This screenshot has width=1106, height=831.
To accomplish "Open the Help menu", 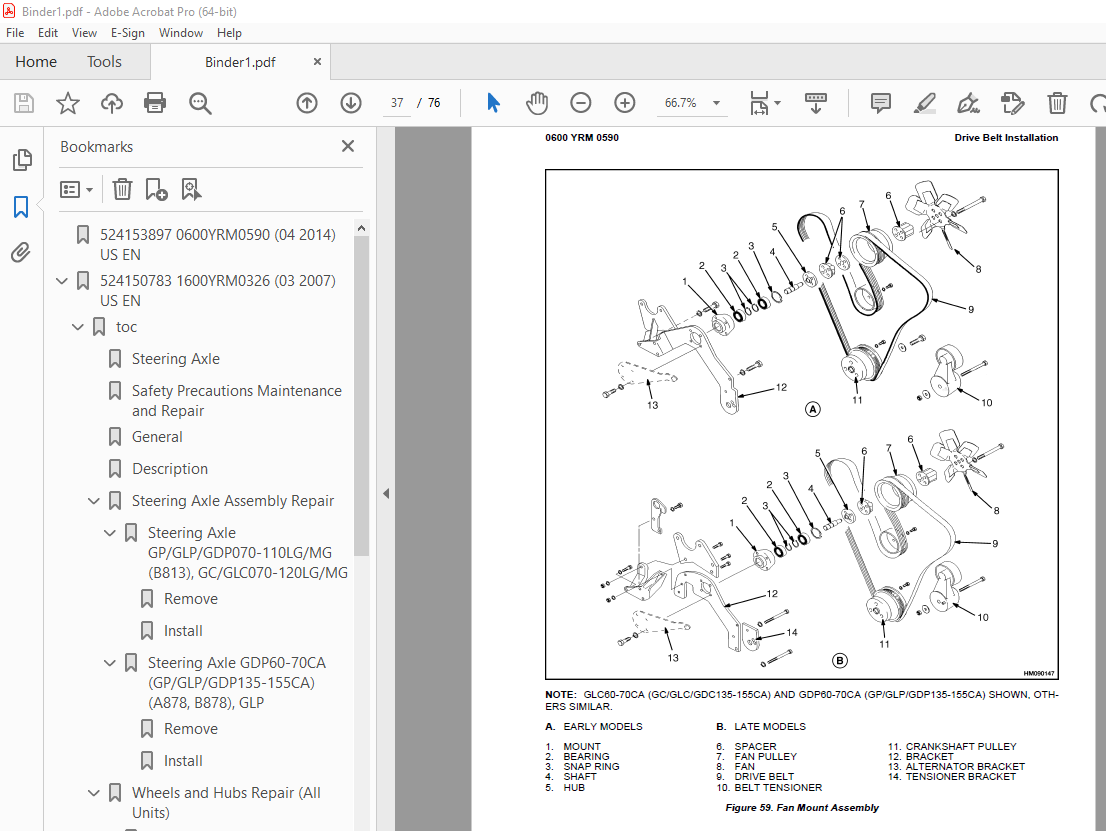I will [x=229, y=32].
